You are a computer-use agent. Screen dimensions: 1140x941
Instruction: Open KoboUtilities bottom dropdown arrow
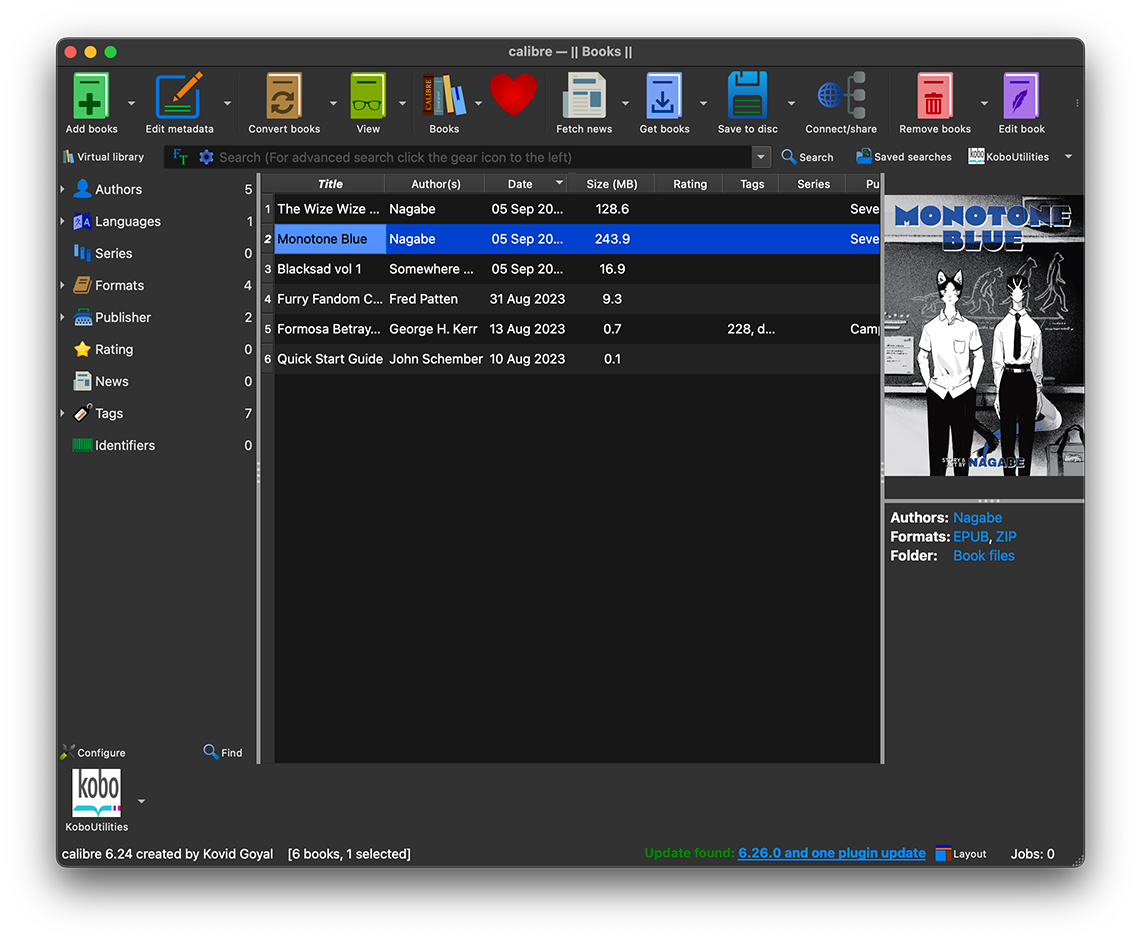(142, 801)
